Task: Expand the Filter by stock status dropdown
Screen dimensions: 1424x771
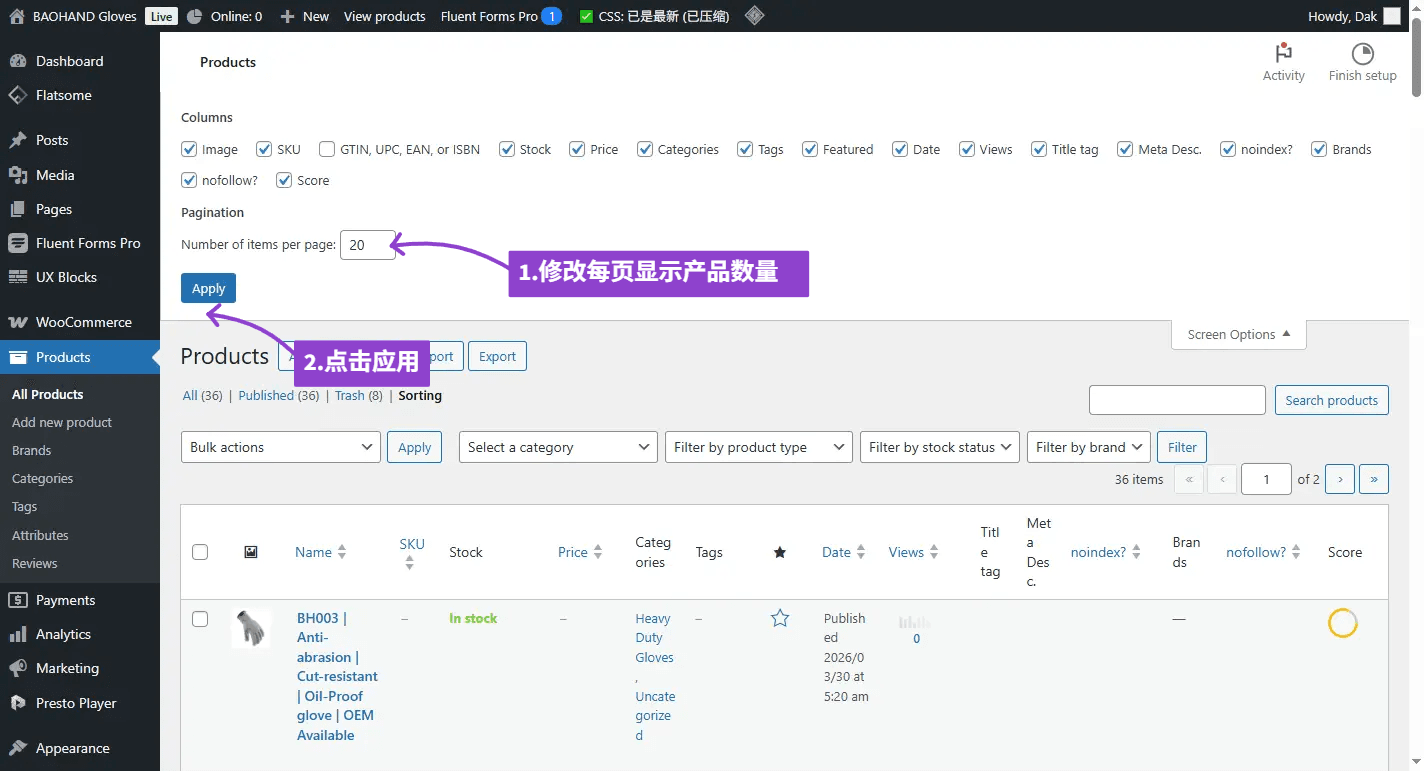Action: point(939,448)
